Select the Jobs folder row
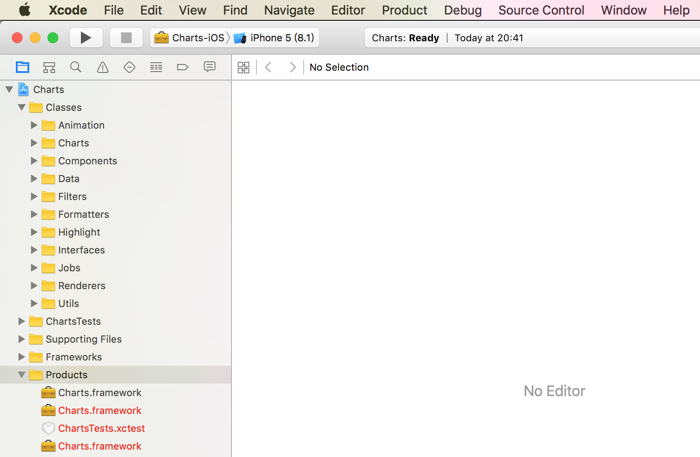This screenshot has width=700, height=457. click(x=116, y=268)
